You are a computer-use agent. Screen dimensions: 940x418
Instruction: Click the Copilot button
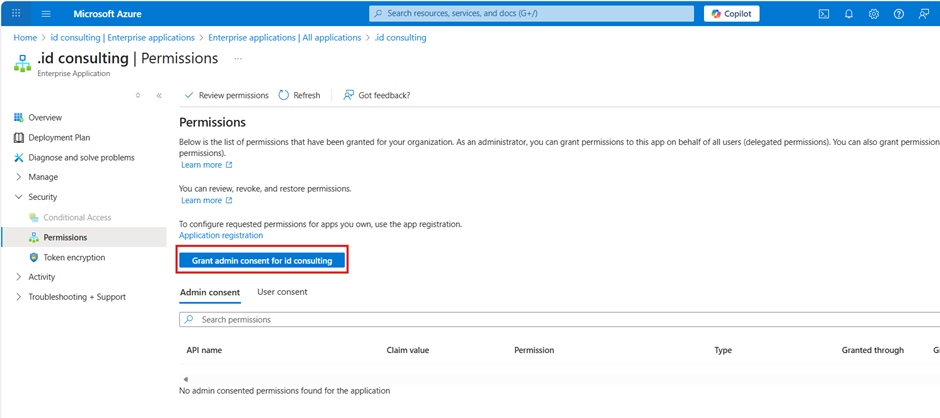(x=731, y=14)
